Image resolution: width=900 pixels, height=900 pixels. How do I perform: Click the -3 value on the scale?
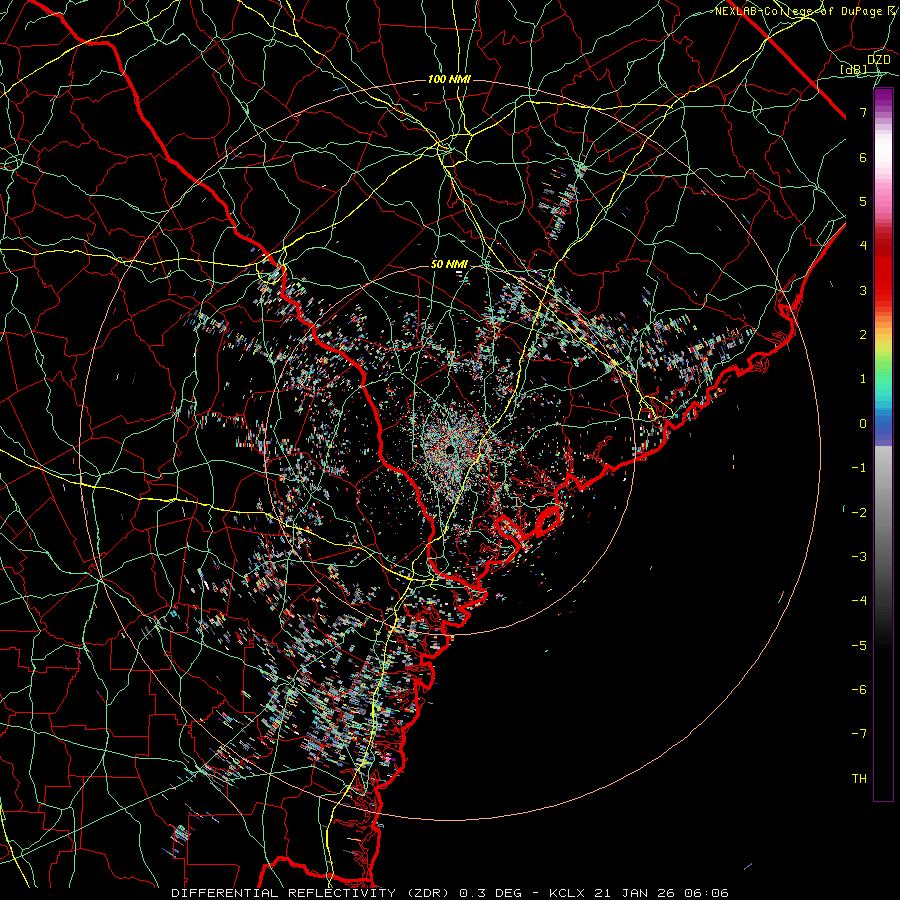(859, 557)
